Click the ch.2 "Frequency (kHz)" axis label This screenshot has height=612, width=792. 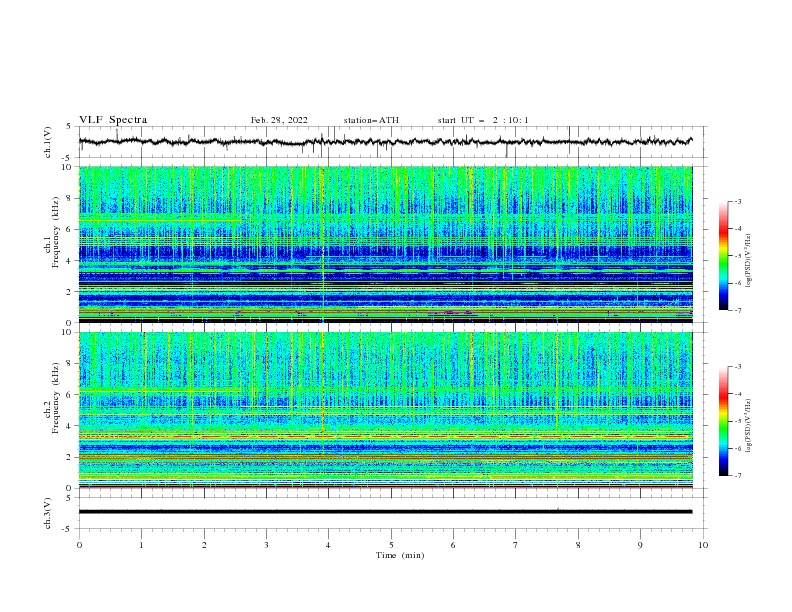tap(57, 398)
